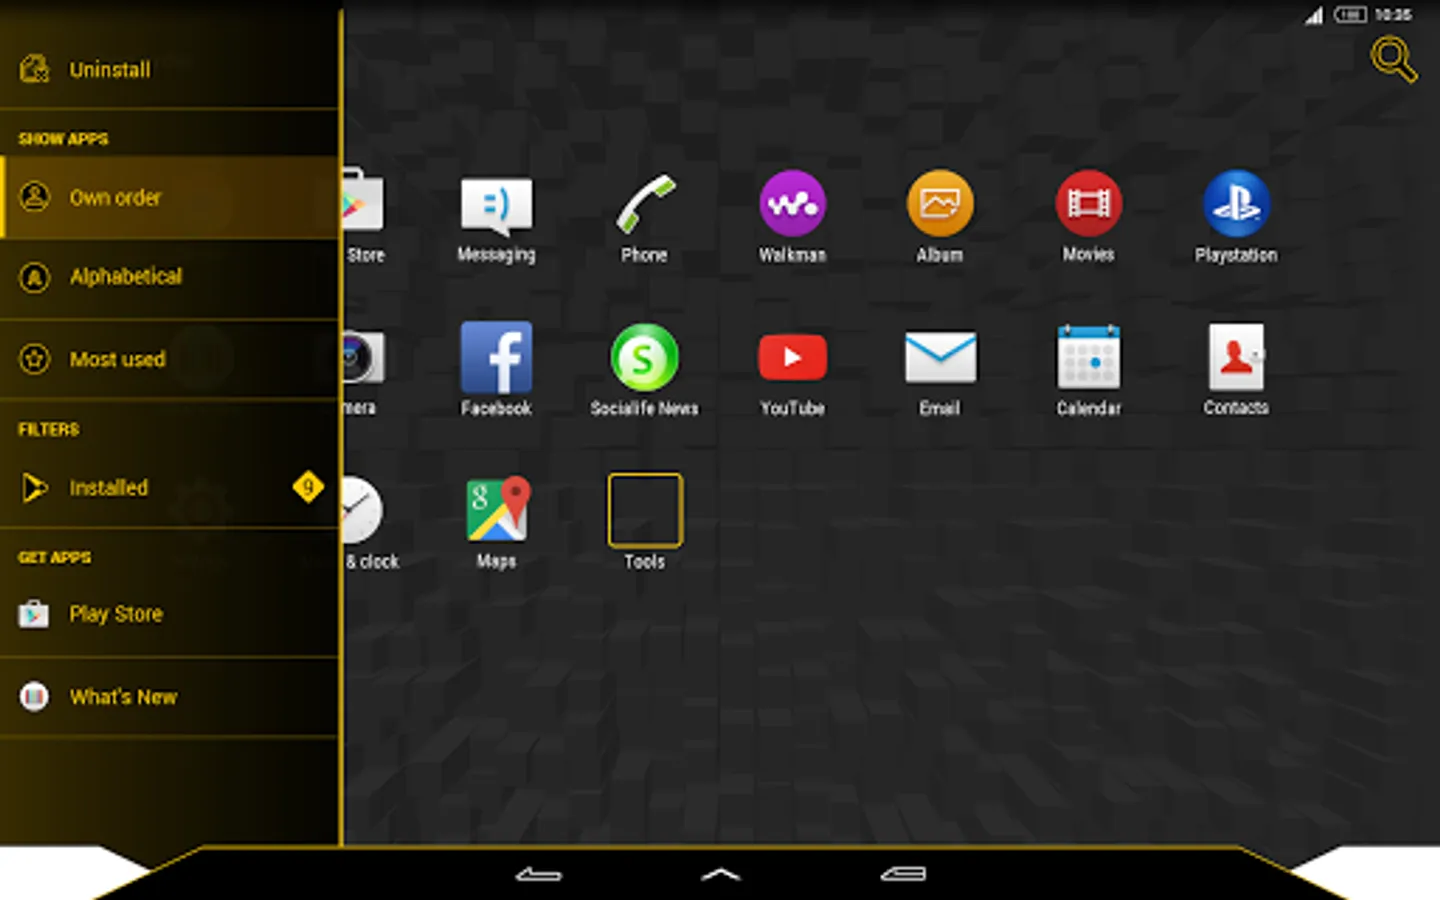Tap the status bar clock

coord(1393,15)
